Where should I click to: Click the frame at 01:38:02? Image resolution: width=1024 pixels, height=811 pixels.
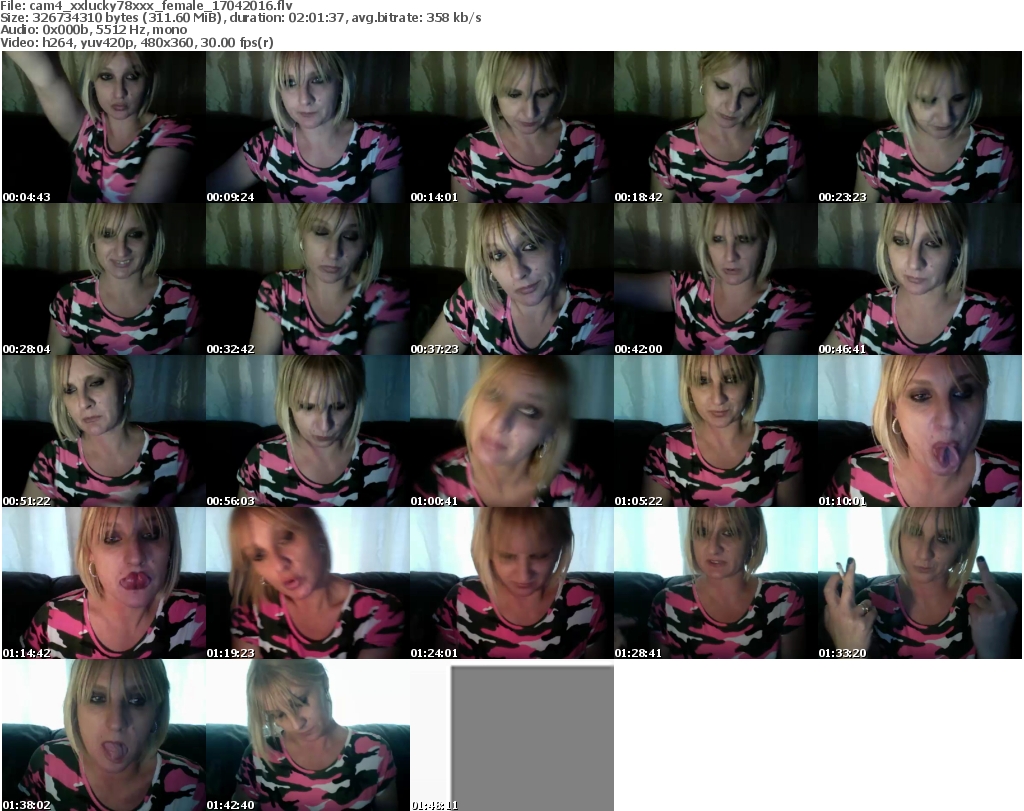104,735
